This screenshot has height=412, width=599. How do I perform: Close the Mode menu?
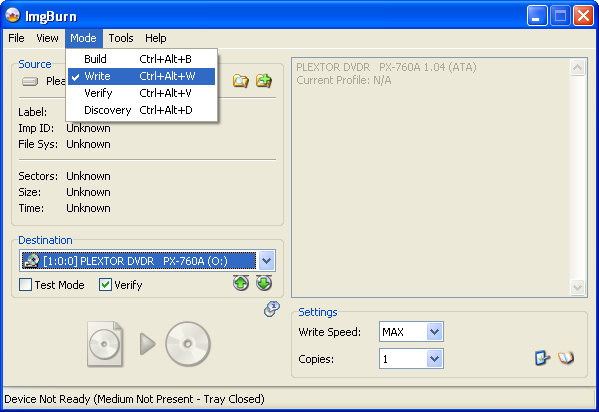[x=83, y=38]
